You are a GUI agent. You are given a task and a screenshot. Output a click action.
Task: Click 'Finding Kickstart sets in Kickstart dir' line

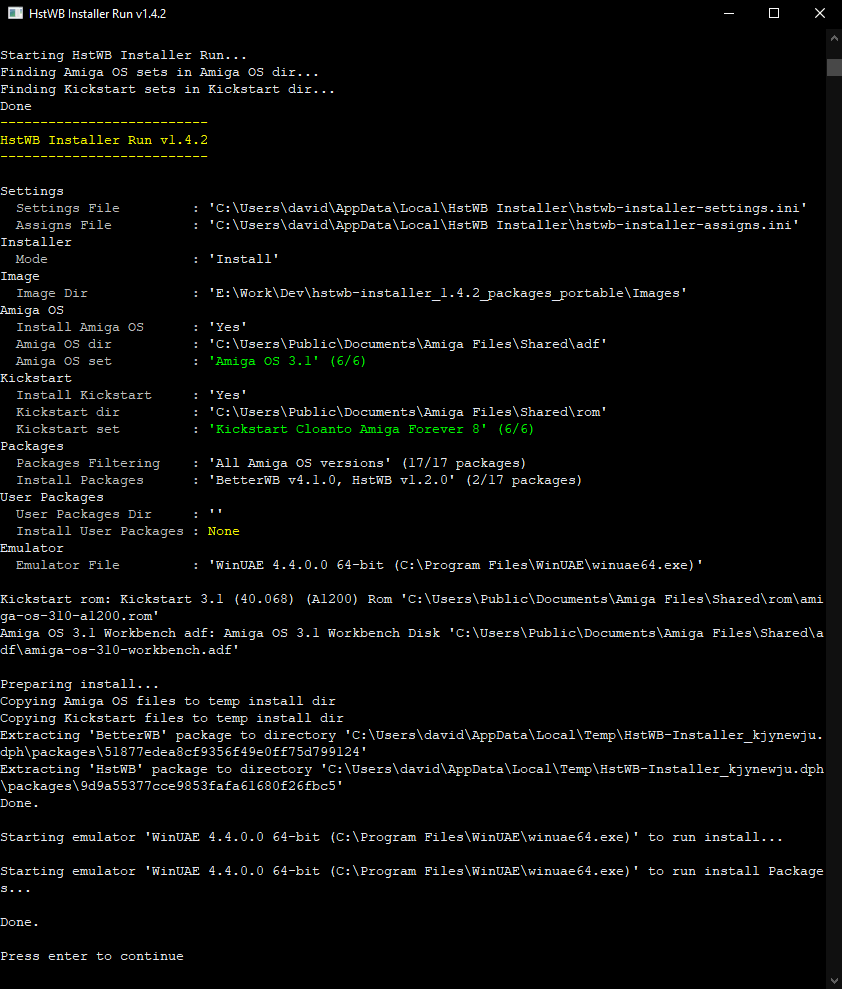(x=167, y=90)
